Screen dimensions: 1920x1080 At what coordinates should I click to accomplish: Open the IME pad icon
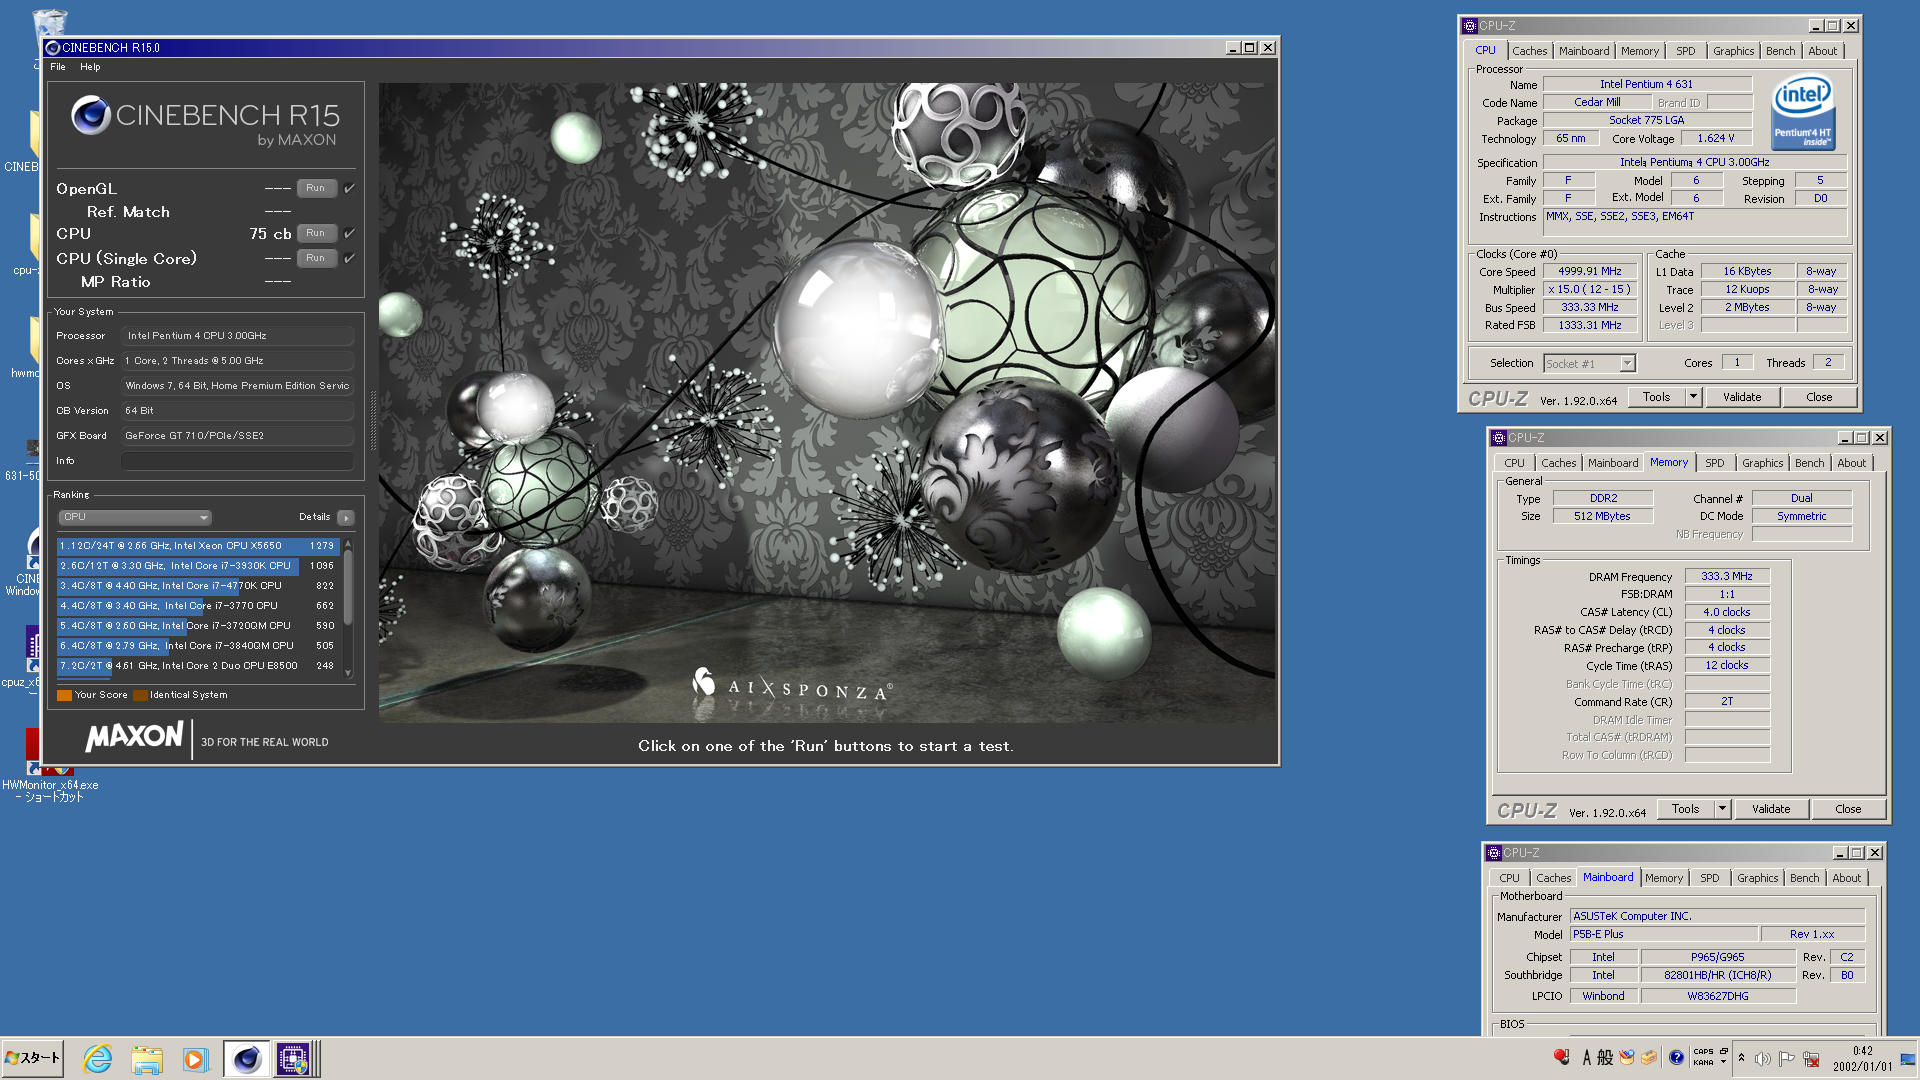[1627, 1057]
